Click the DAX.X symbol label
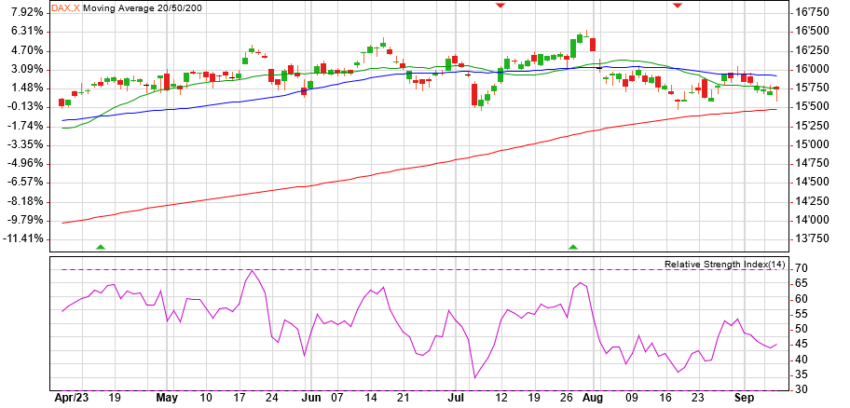 coord(66,9)
